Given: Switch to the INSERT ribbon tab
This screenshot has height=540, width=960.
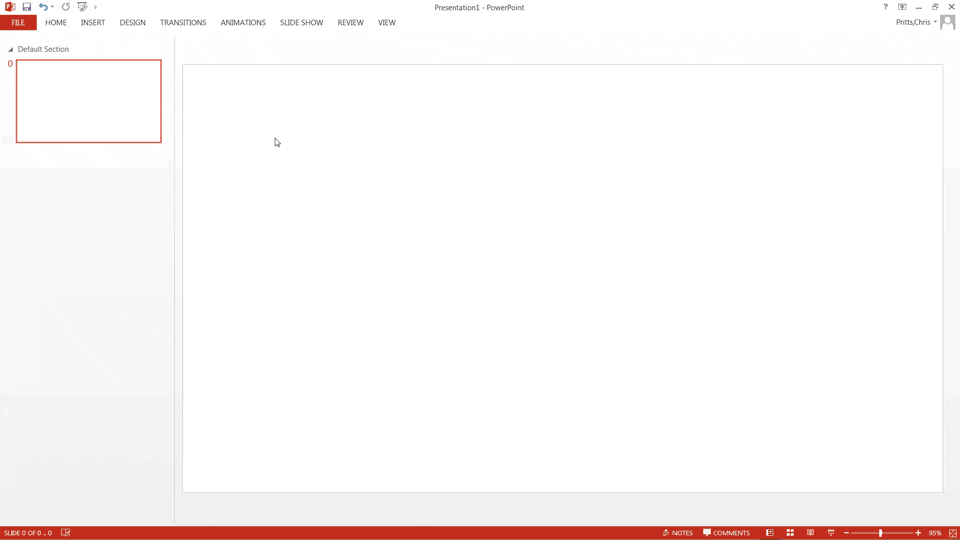Looking at the screenshot, I should [x=93, y=23].
